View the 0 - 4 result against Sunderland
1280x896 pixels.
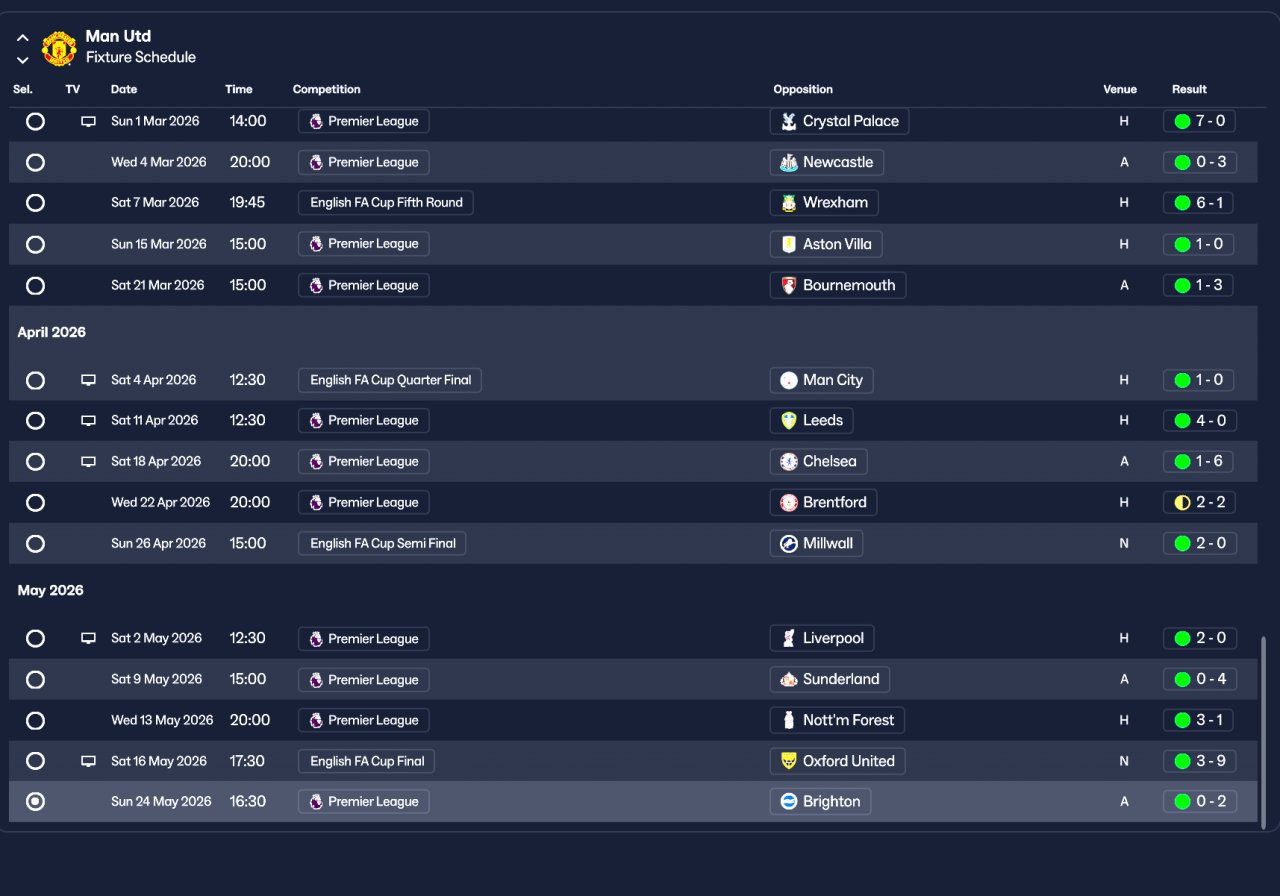tap(1200, 679)
